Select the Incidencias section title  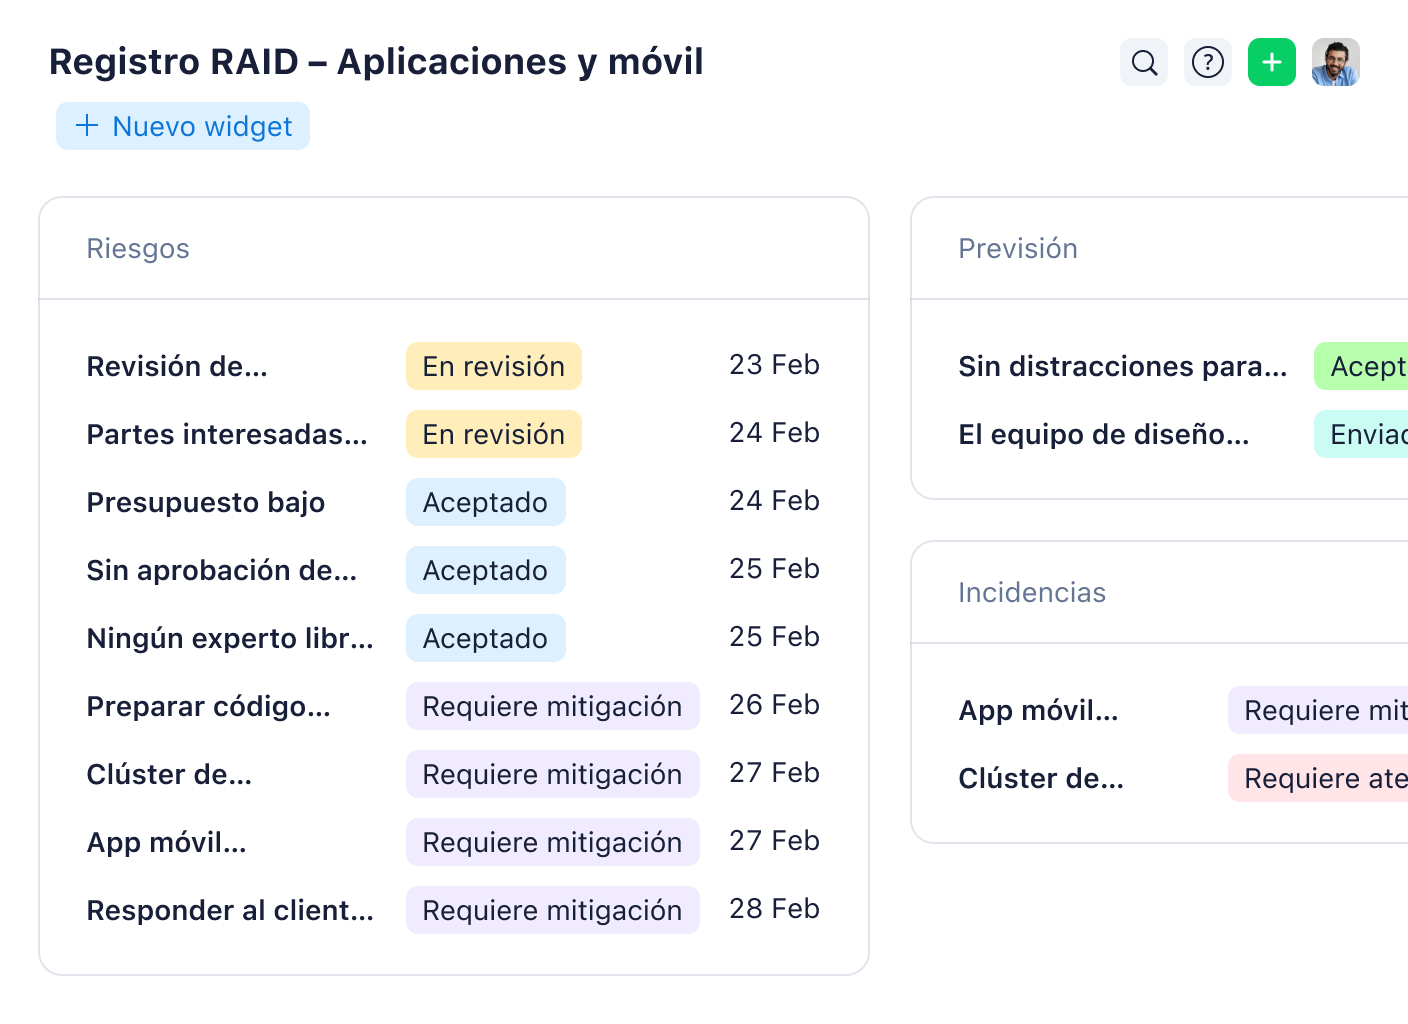click(1032, 592)
